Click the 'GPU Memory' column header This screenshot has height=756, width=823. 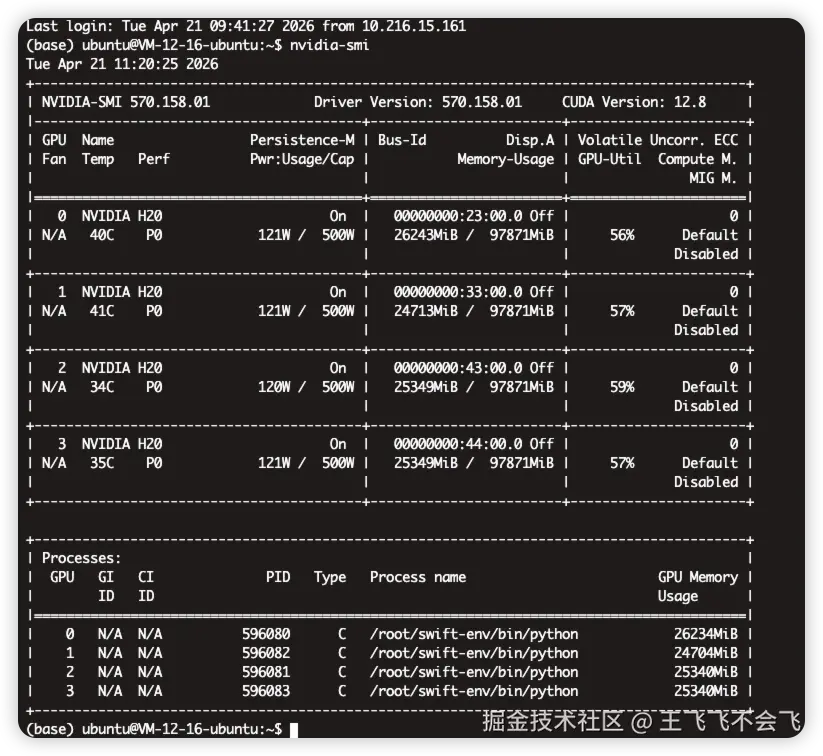(698, 577)
